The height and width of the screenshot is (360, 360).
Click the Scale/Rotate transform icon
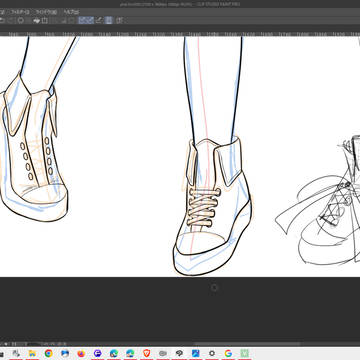click(45, 20)
